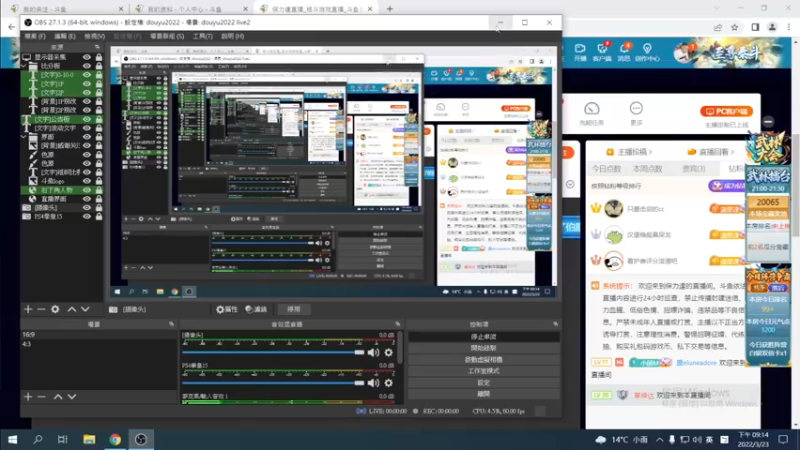Screen dimensions: 800x450
Task: Pop out the 場景 dock panel icon
Action: (x=171, y=324)
